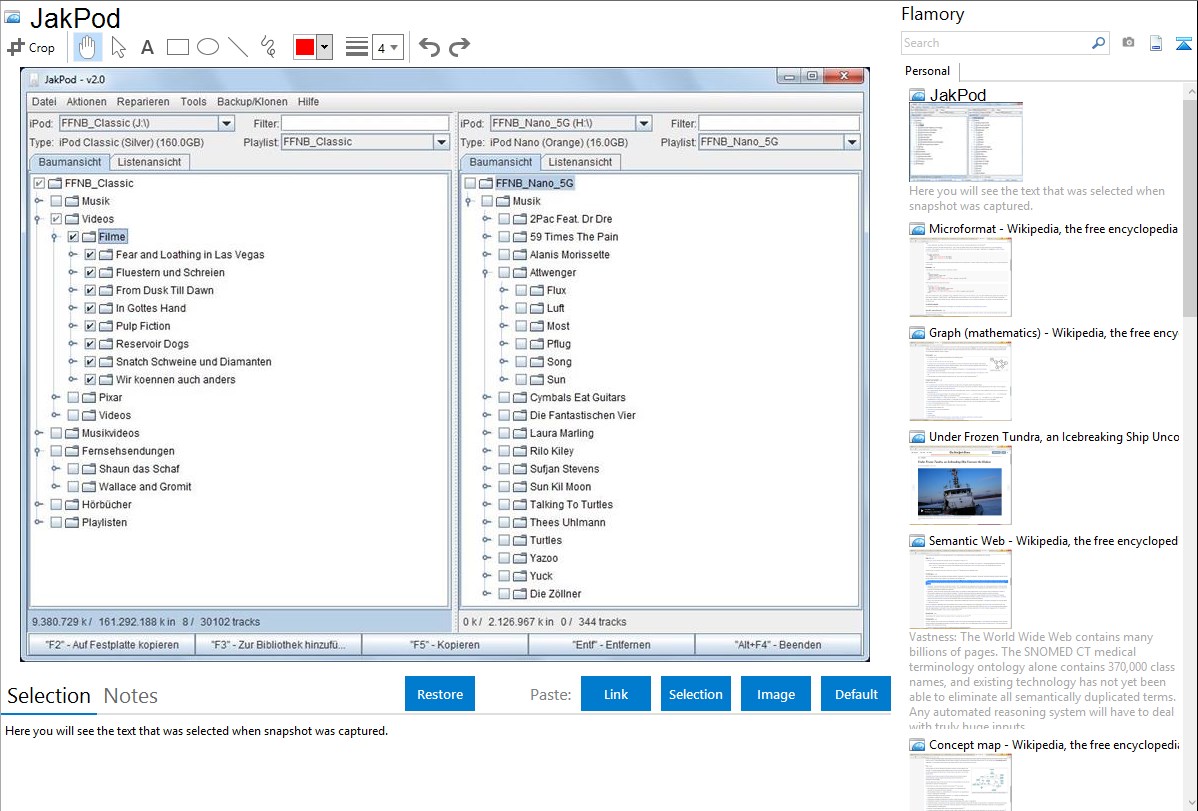This screenshot has height=811, width=1198.
Task: Open the FFNB_Nano_5G iPod dropdown
Action: pos(644,123)
